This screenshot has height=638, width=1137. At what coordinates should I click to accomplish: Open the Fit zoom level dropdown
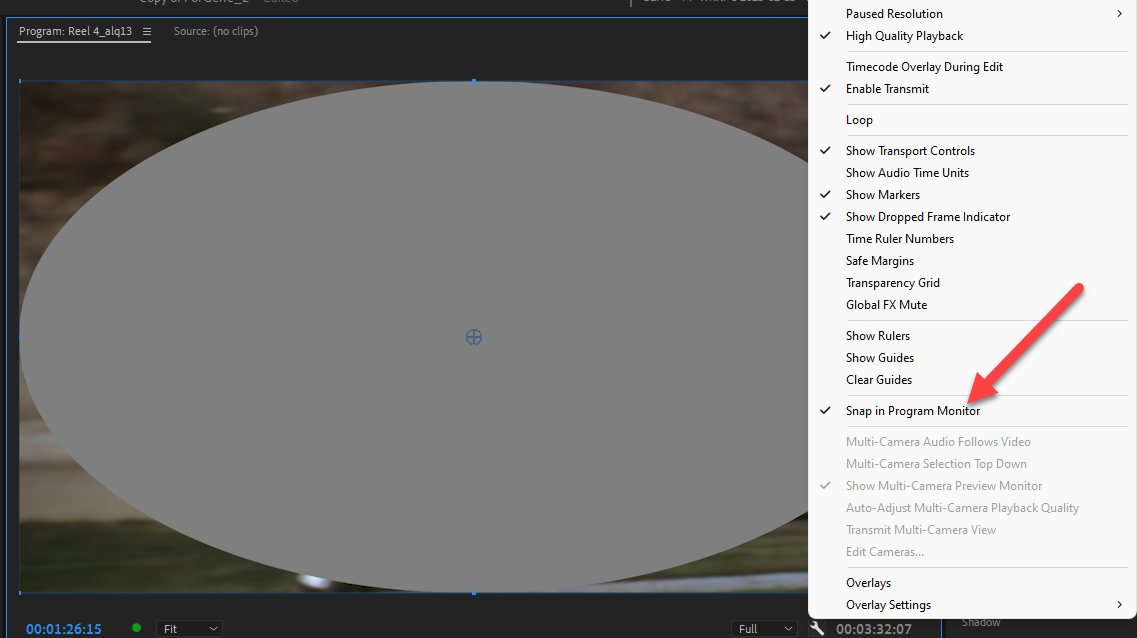tap(189, 629)
